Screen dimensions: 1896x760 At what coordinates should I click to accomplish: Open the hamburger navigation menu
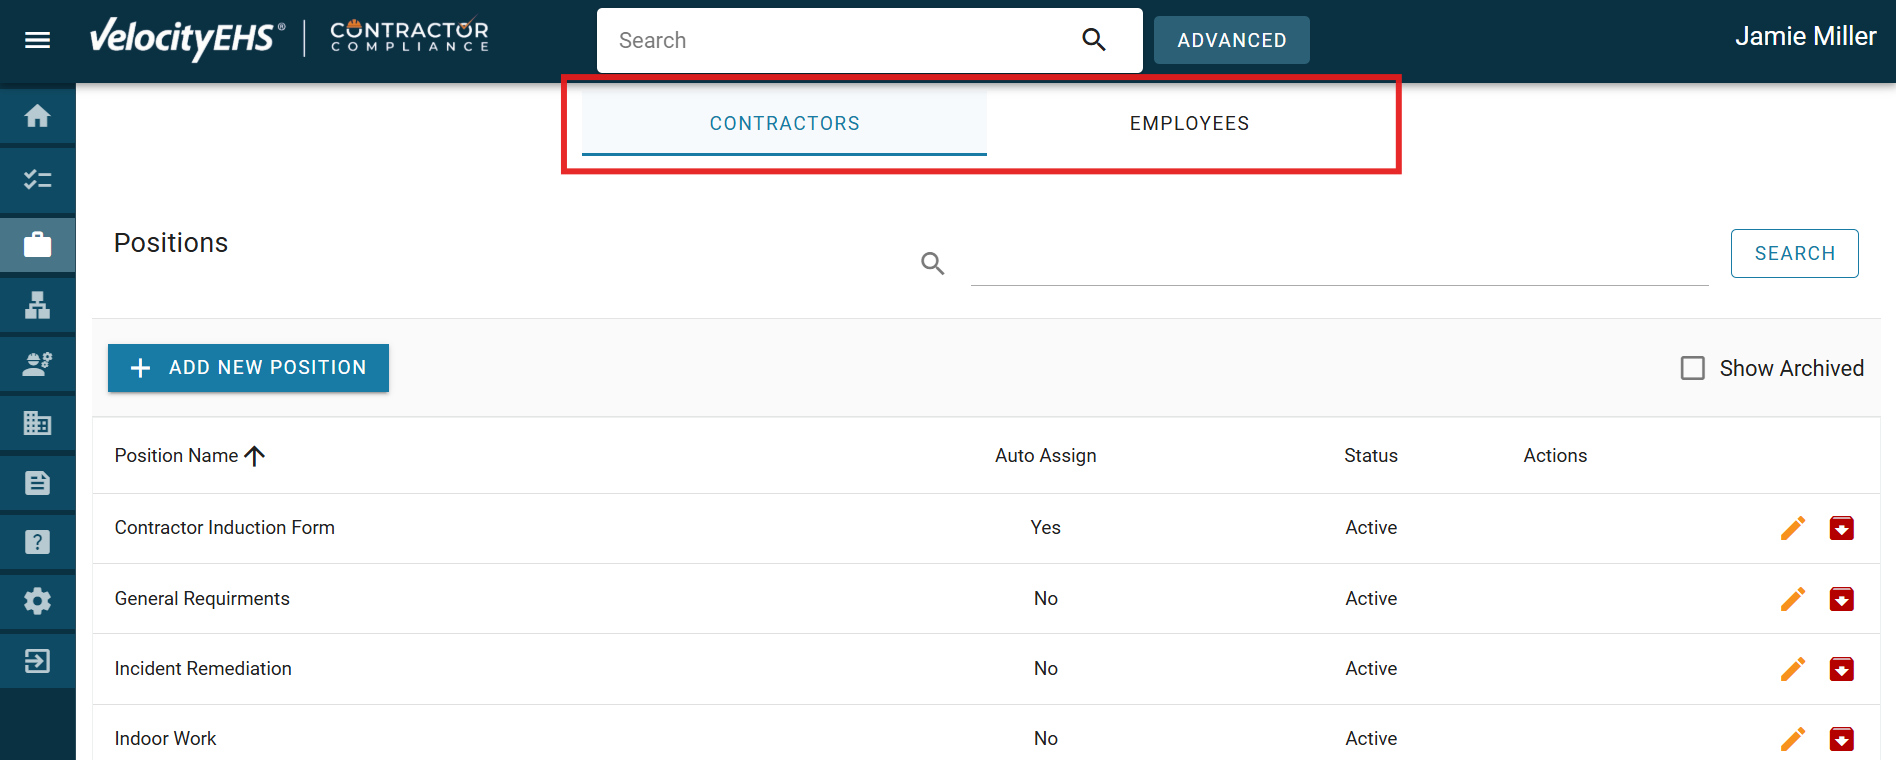pyautogui.click(x=38, y=40)
